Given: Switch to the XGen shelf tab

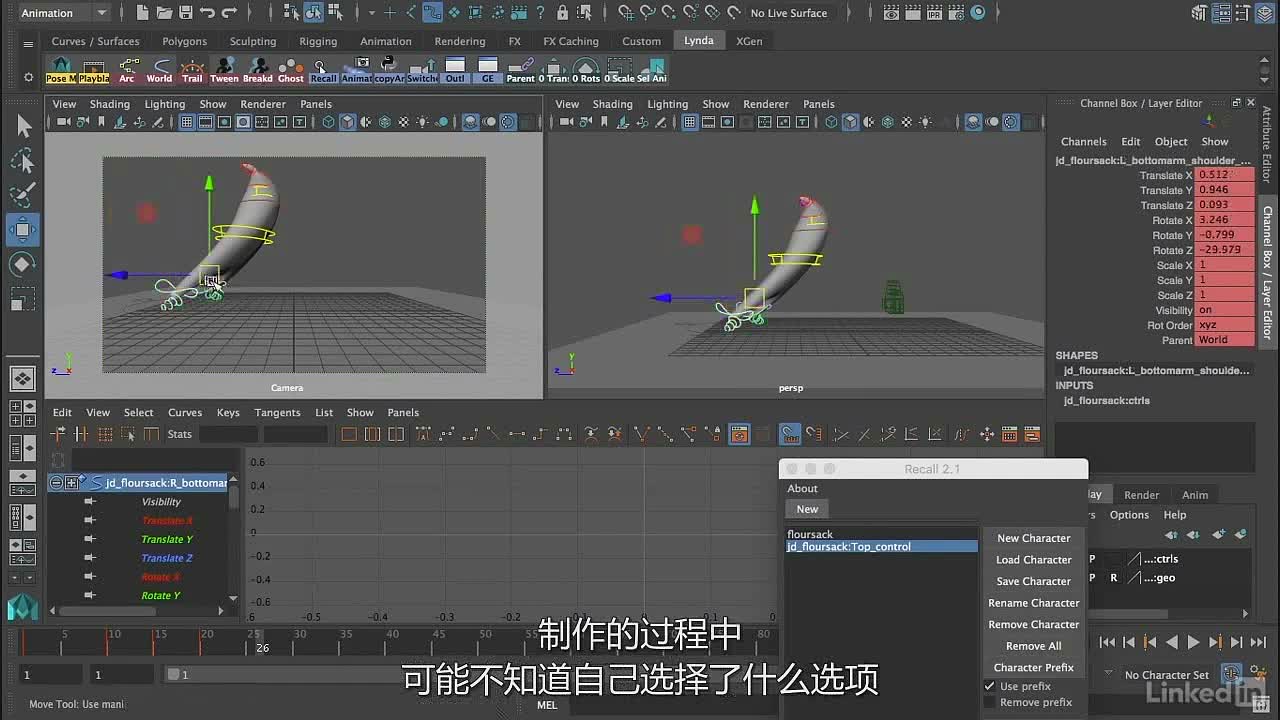Looking at the screenshot, I should click(x=749, y=41).
